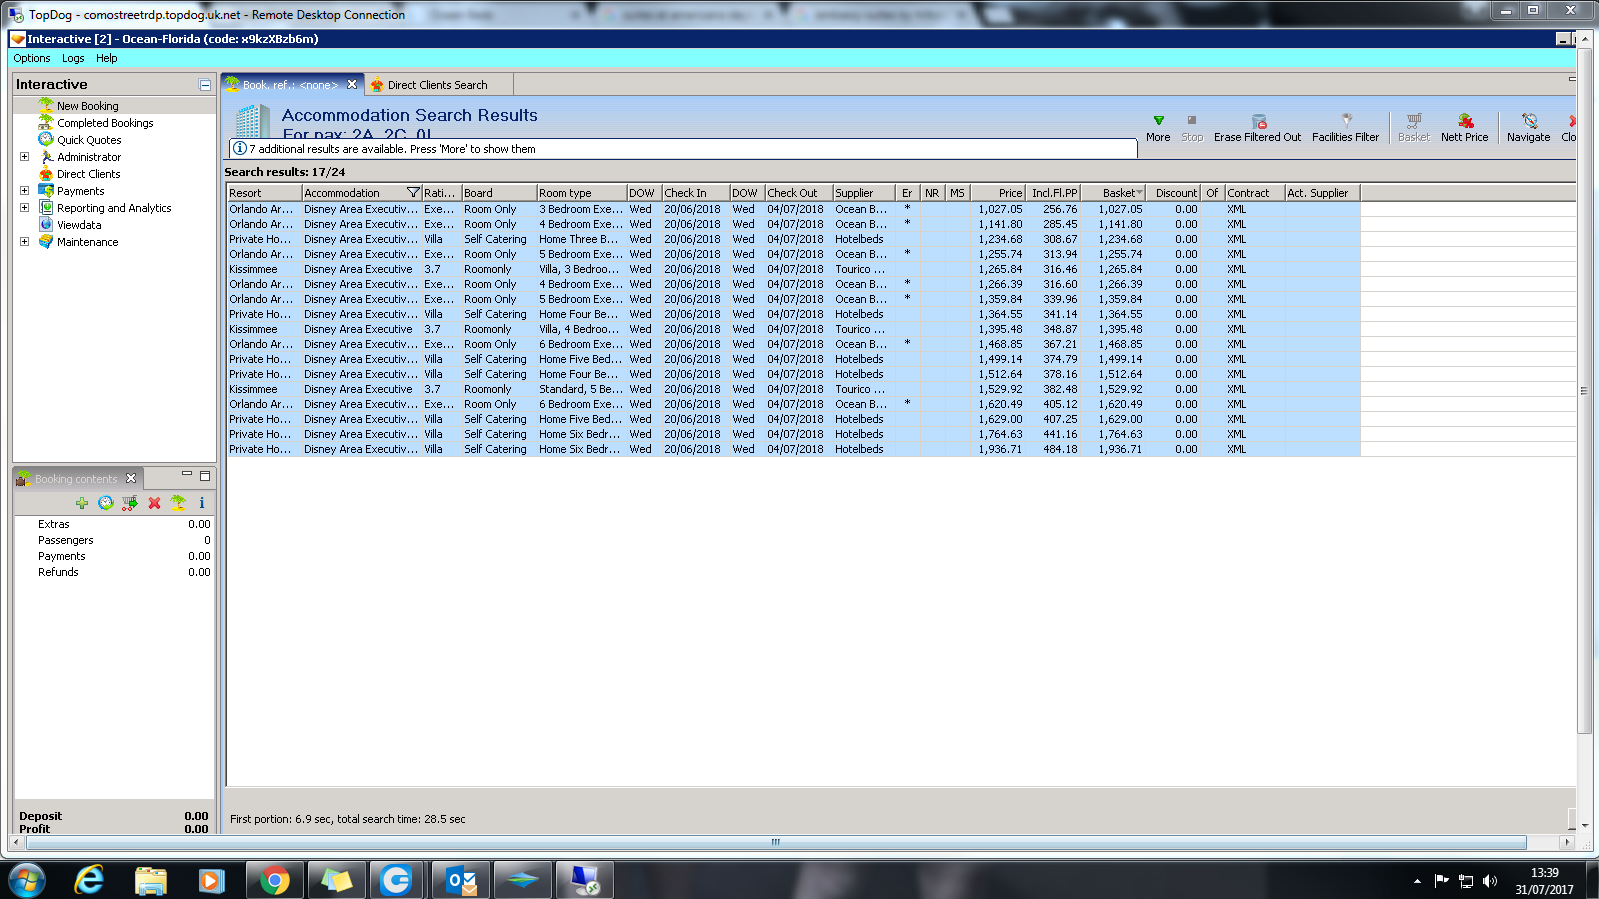Screen dimensions: 1599x899
Task: Click the Windows Start button
Action: pos(27,880)
